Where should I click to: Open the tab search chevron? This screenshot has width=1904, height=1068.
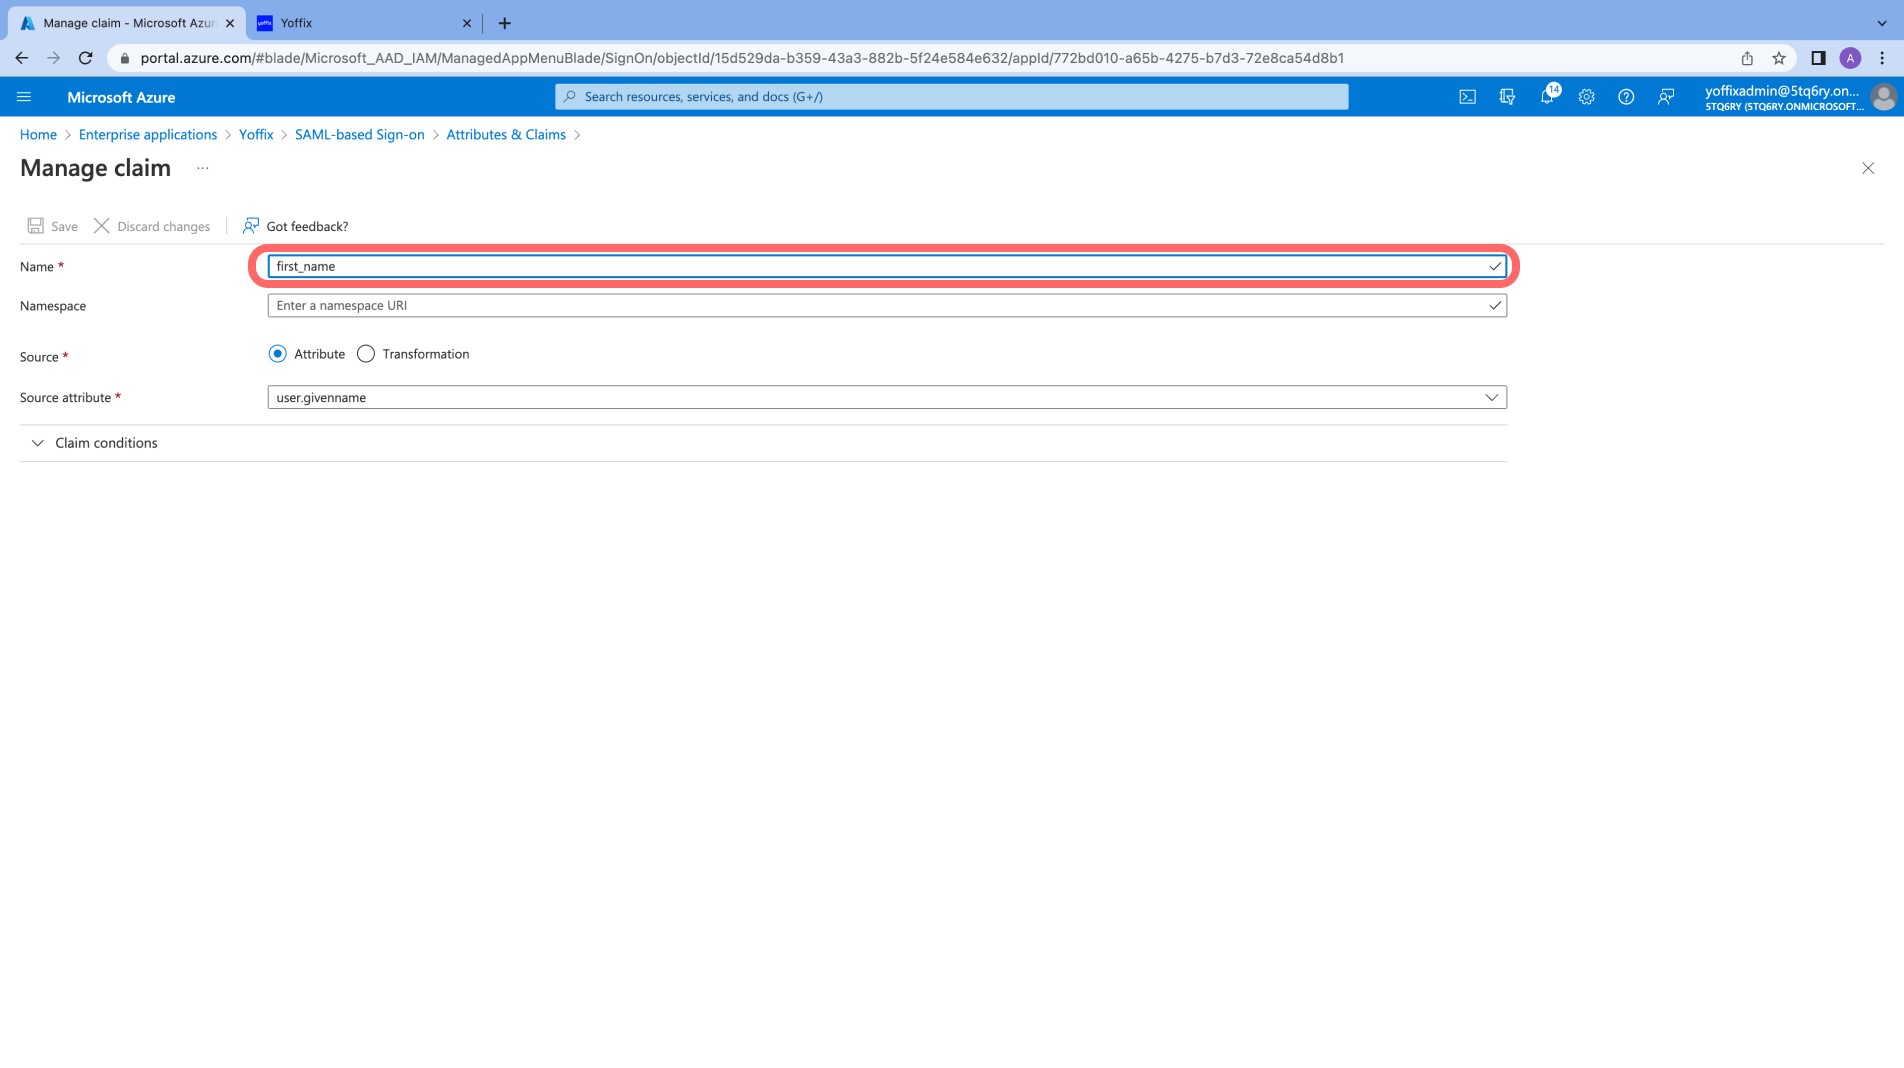1882,23
